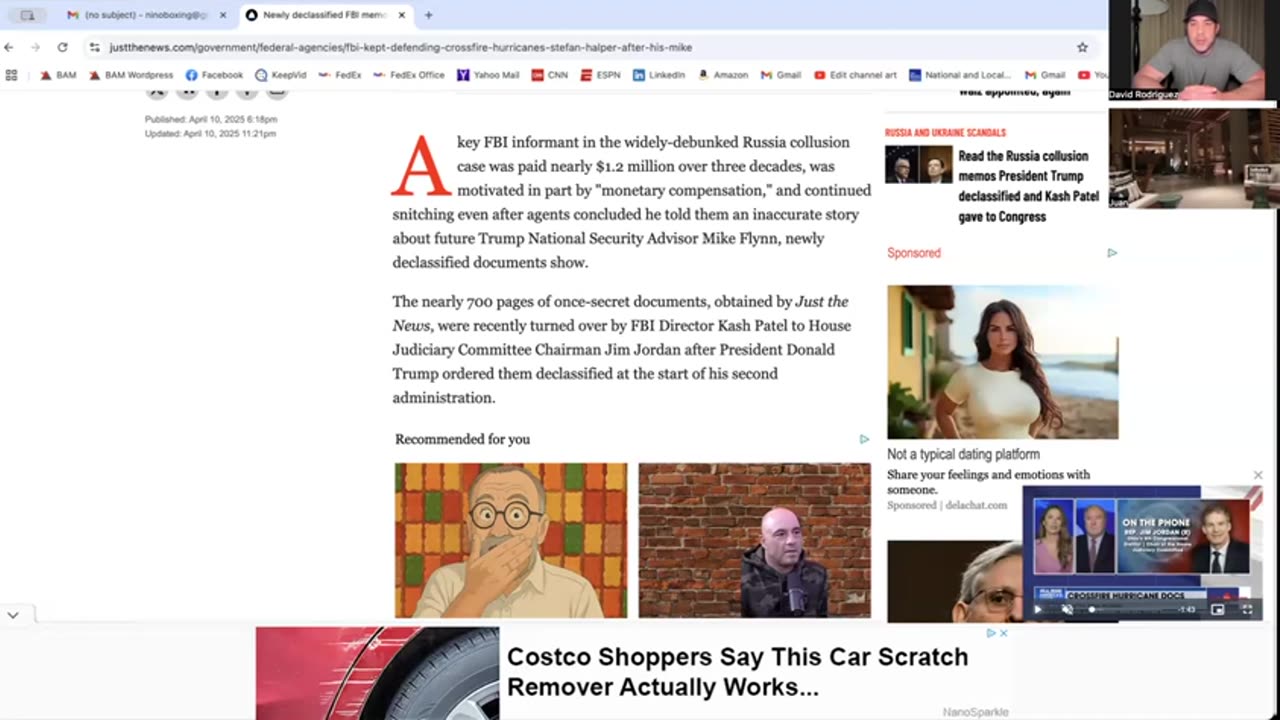Open AdChoices icon next to Sponsored label
The height and width of the screenshot is (720, 1280).
[1112, 253]
